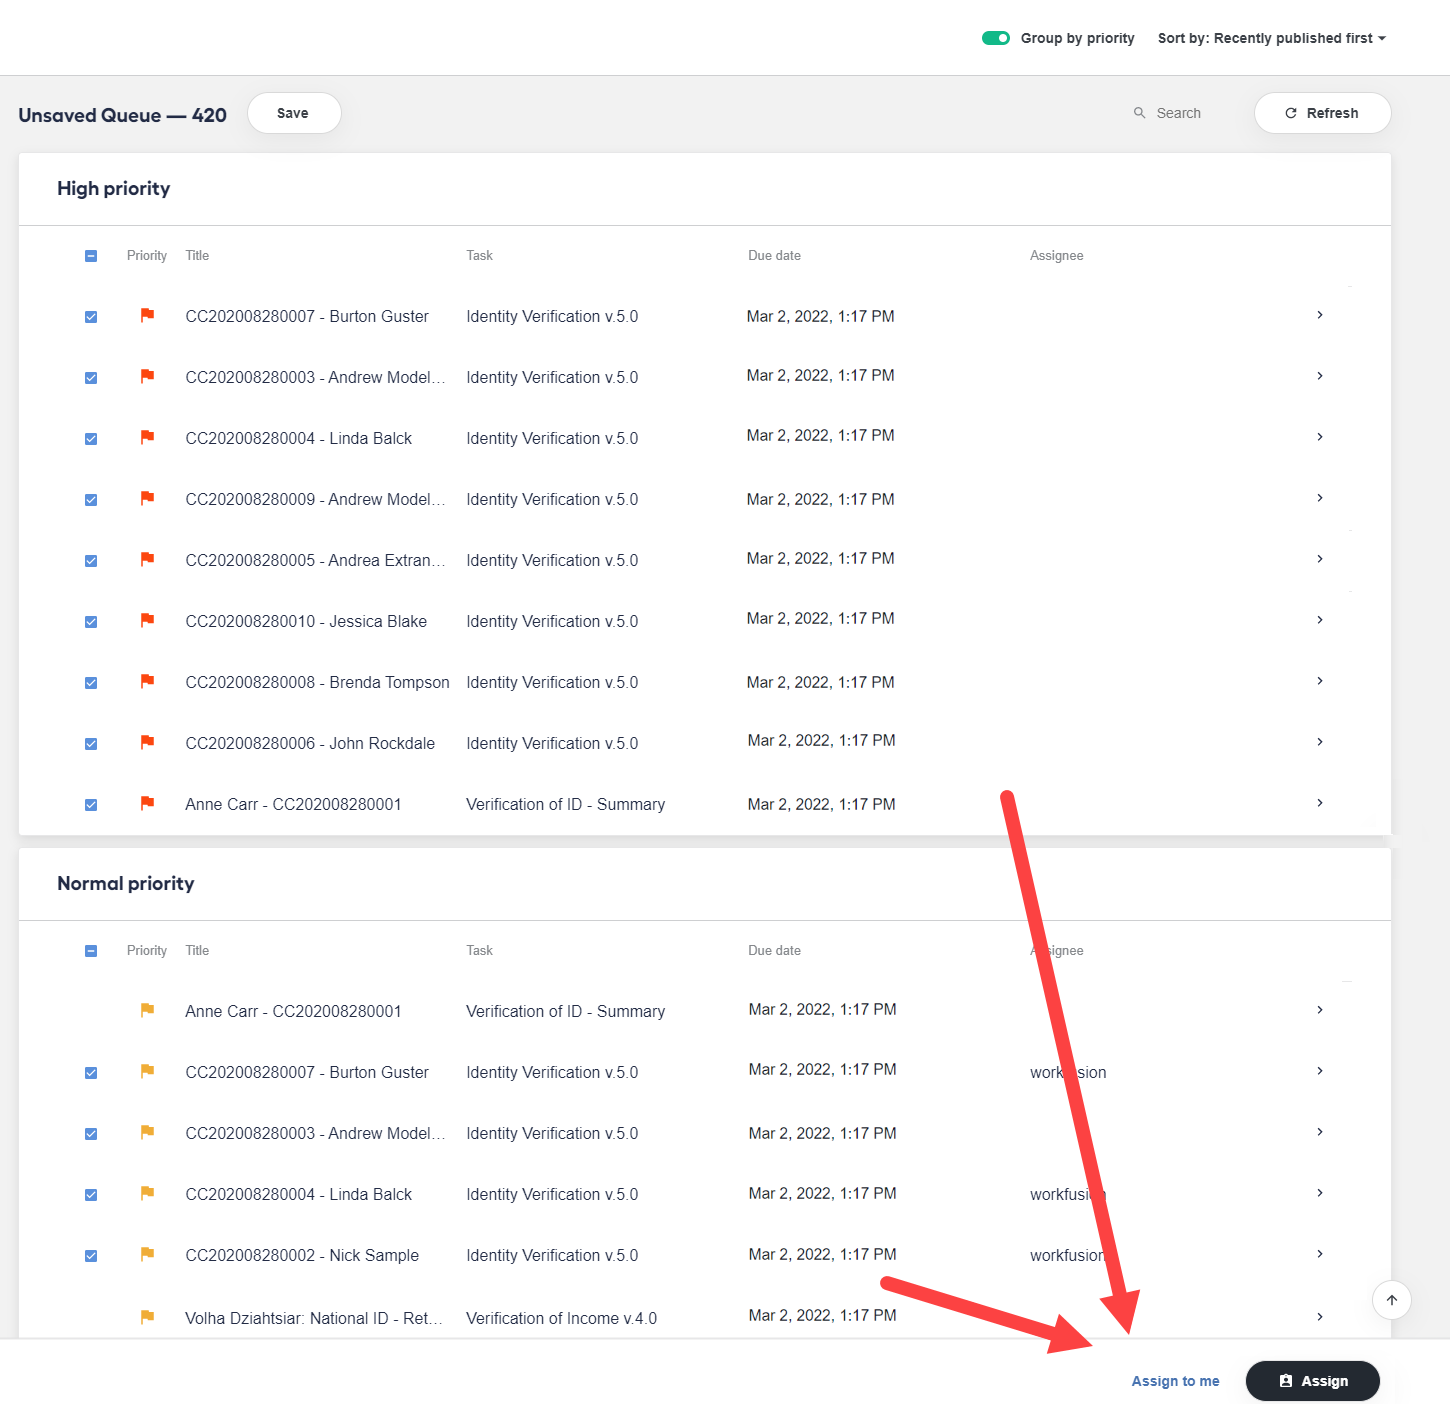The height and width of the screenshot is (1414, 1450).
Task: Expand the Jessica Blake row chevron
Action: [x=1320, y=620]
